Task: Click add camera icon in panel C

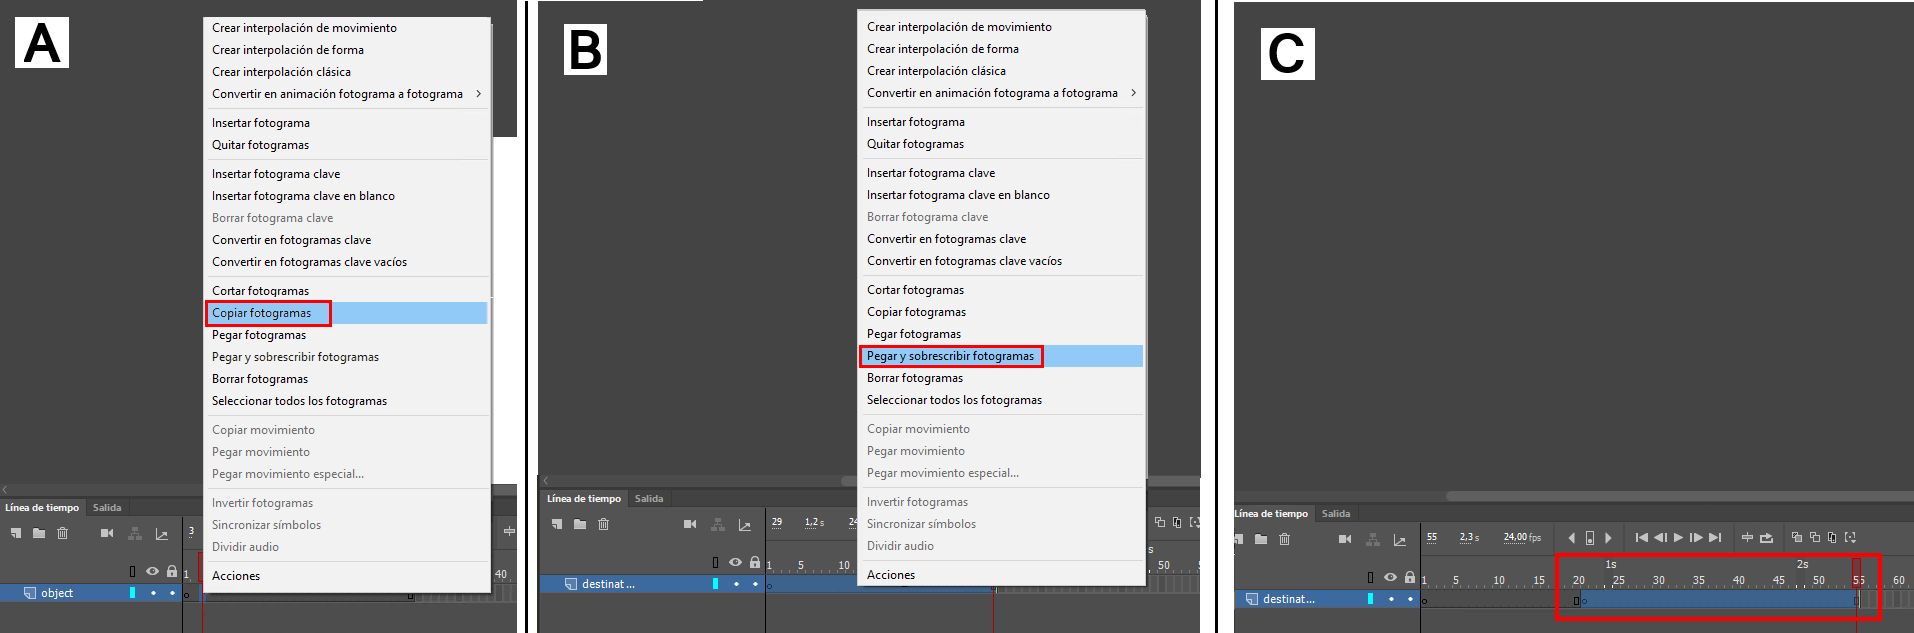Action: [x=1345, y=539]
